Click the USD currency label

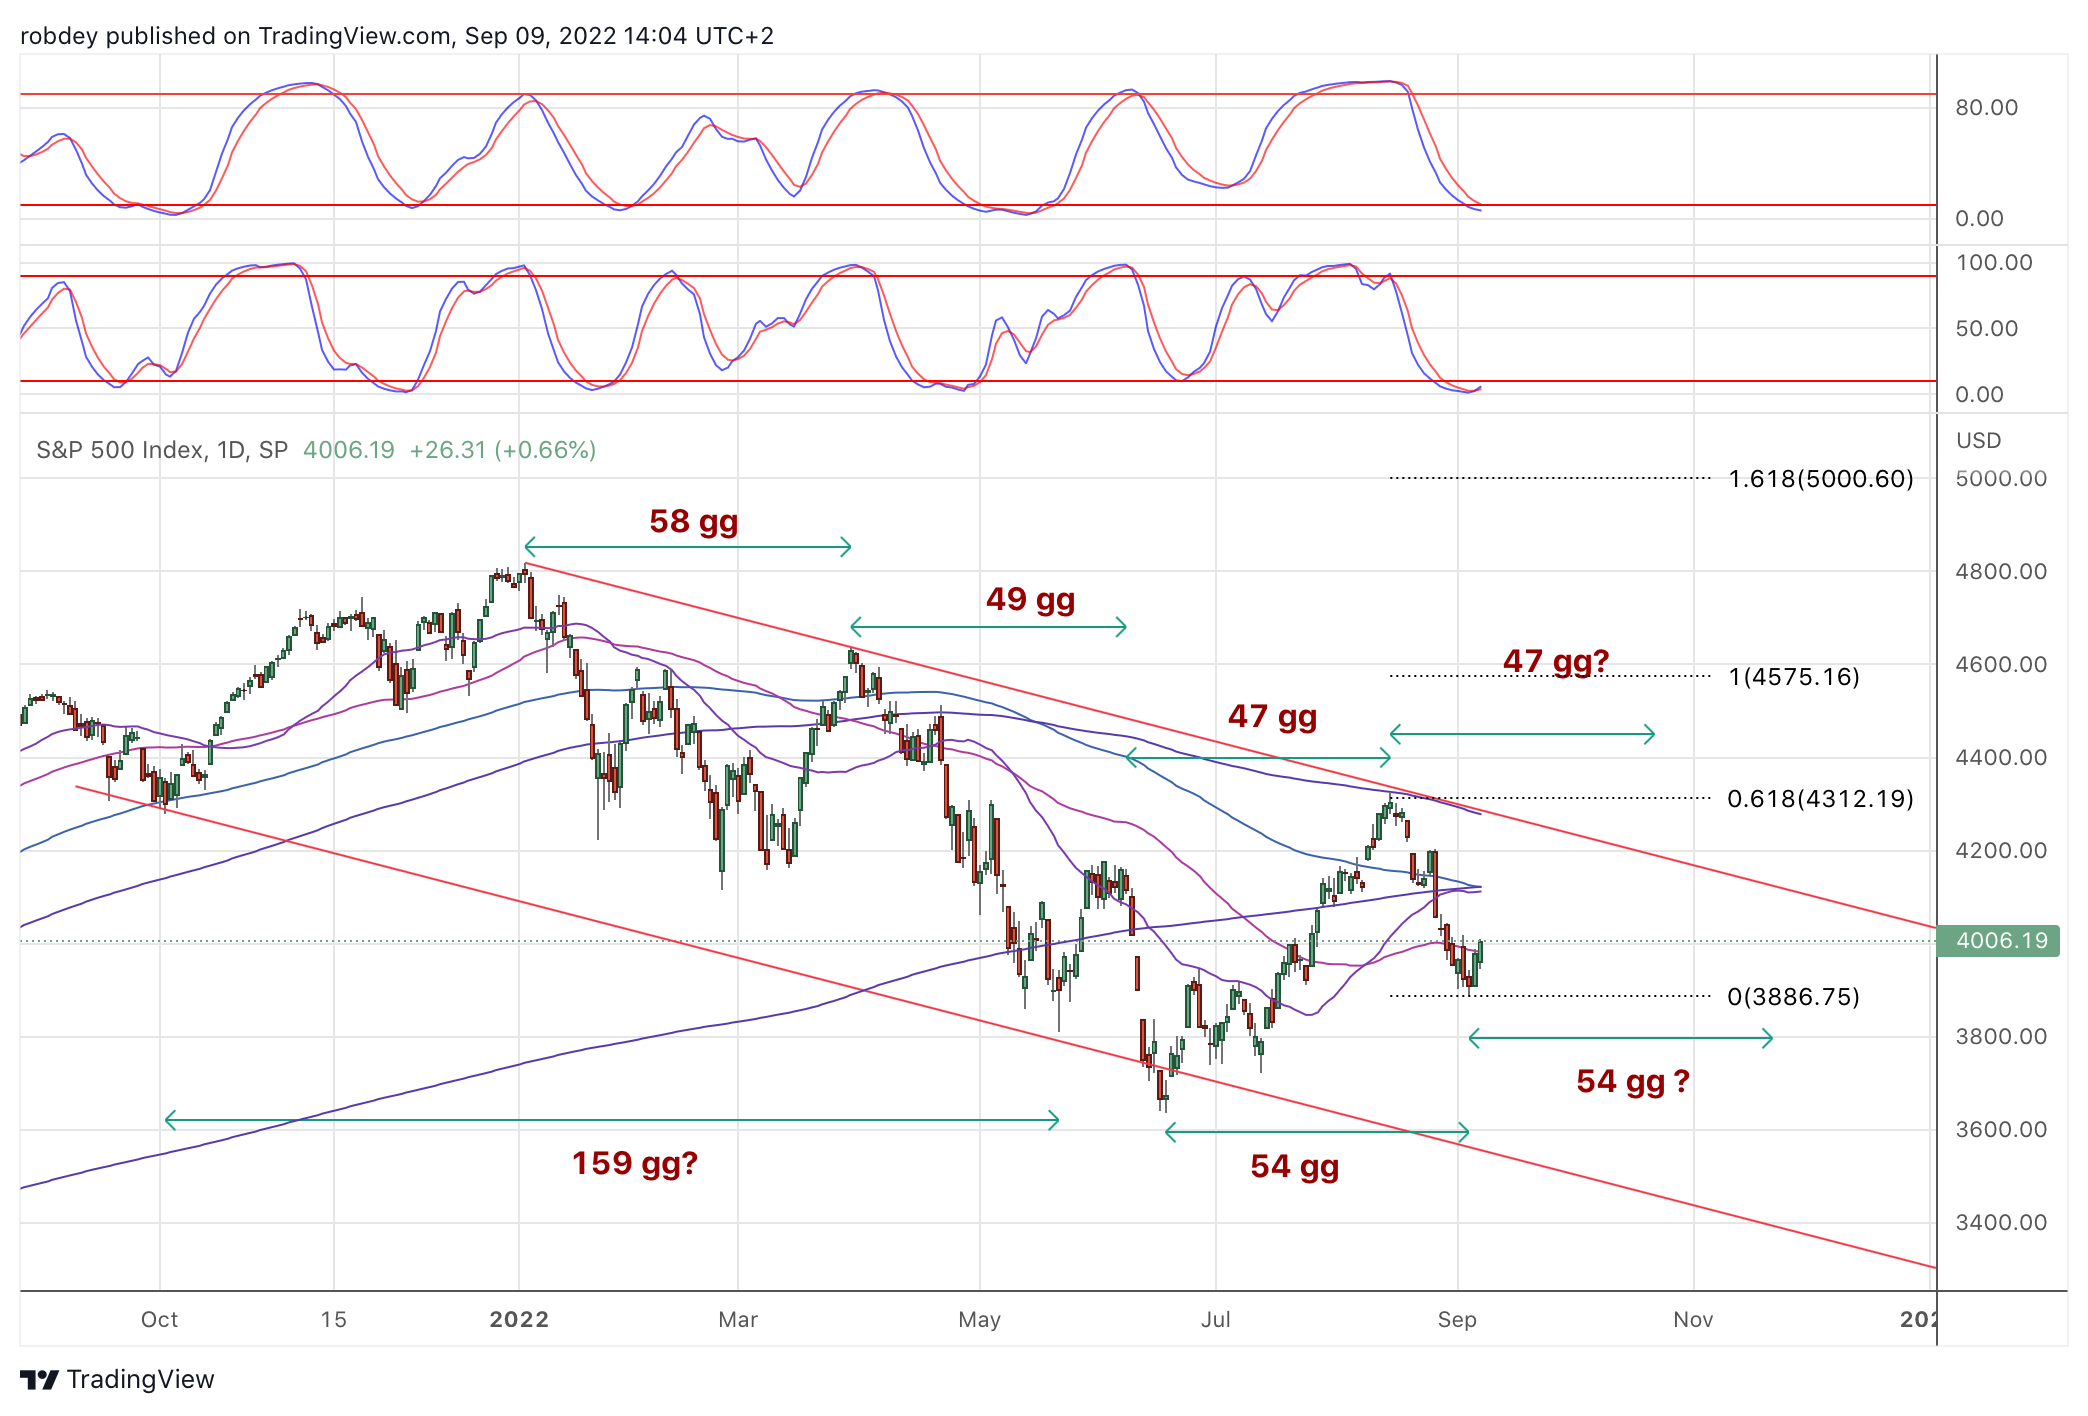coord(1979,441)
